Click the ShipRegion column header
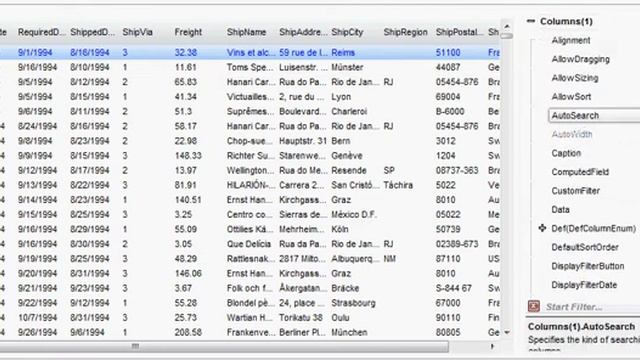Image resolution: width=640 pixels, height=360 pixels. pyautogui.click(x=405, y=32)
